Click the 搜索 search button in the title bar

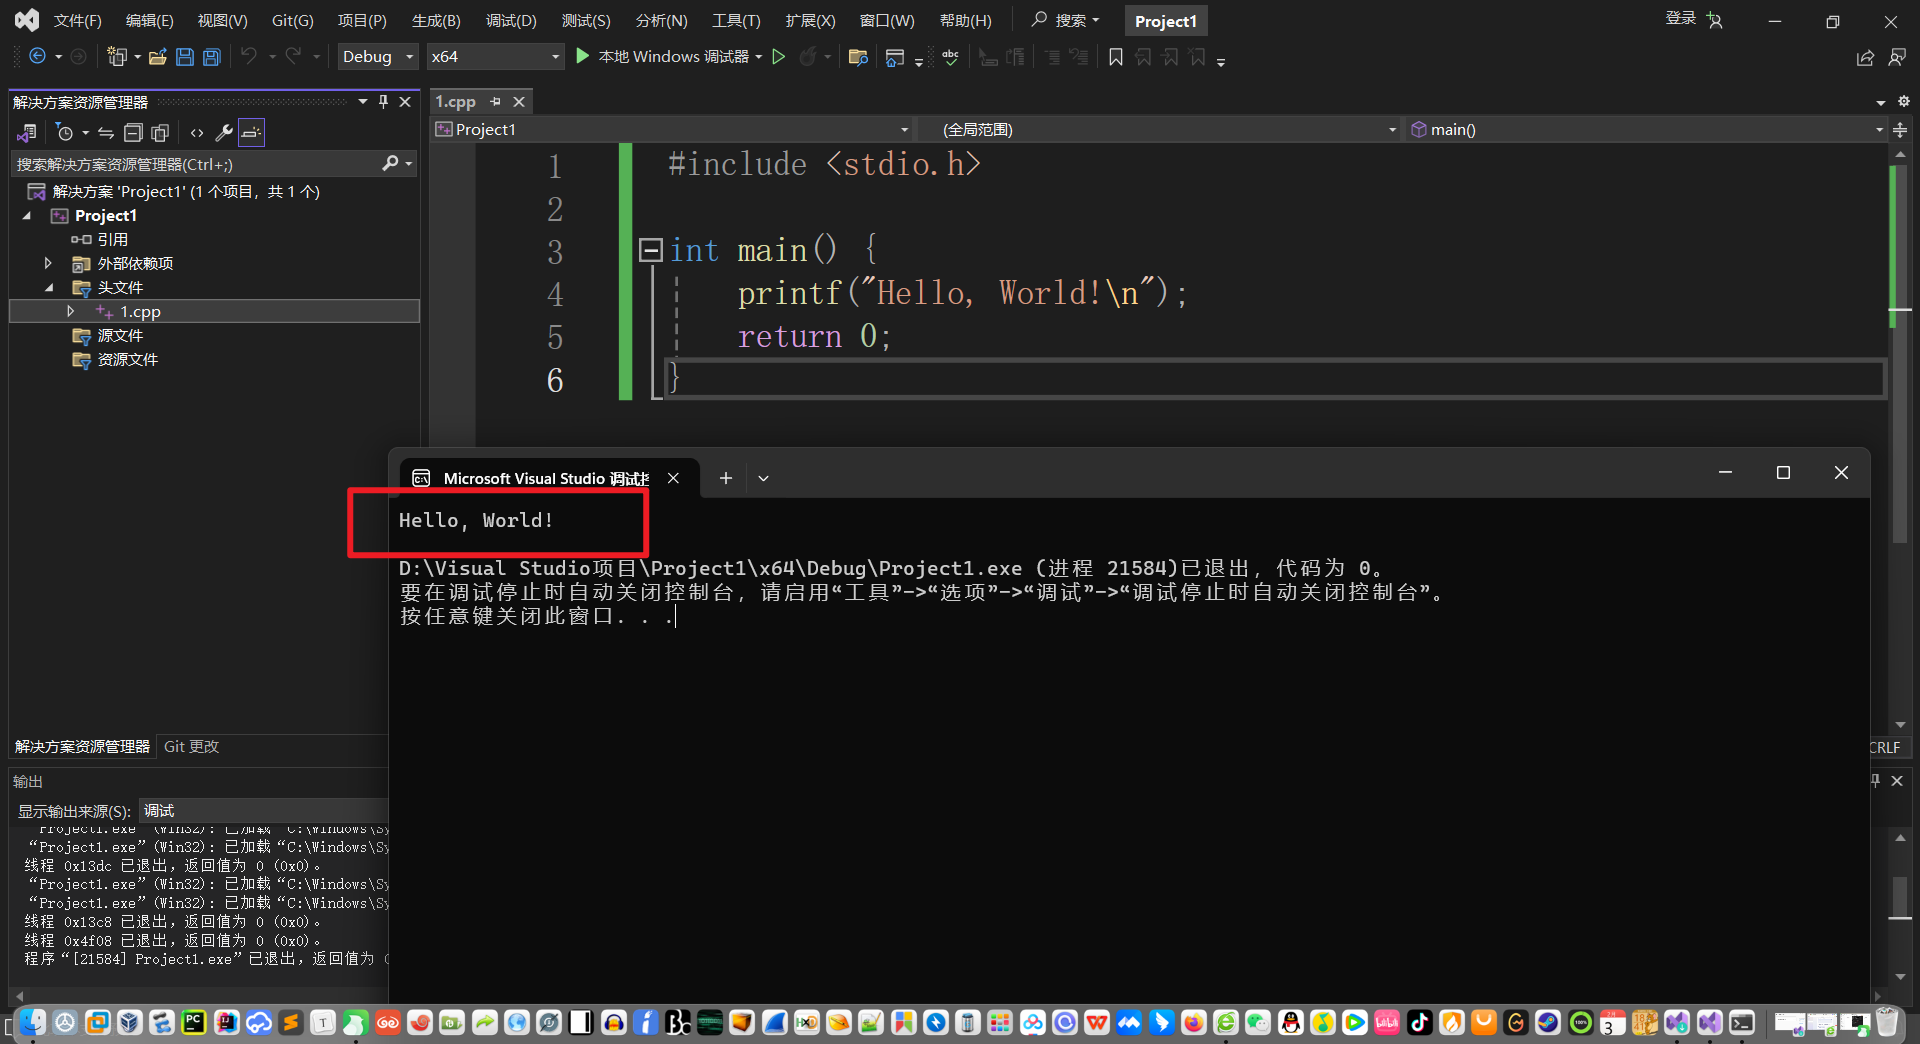pos(1066,21)
